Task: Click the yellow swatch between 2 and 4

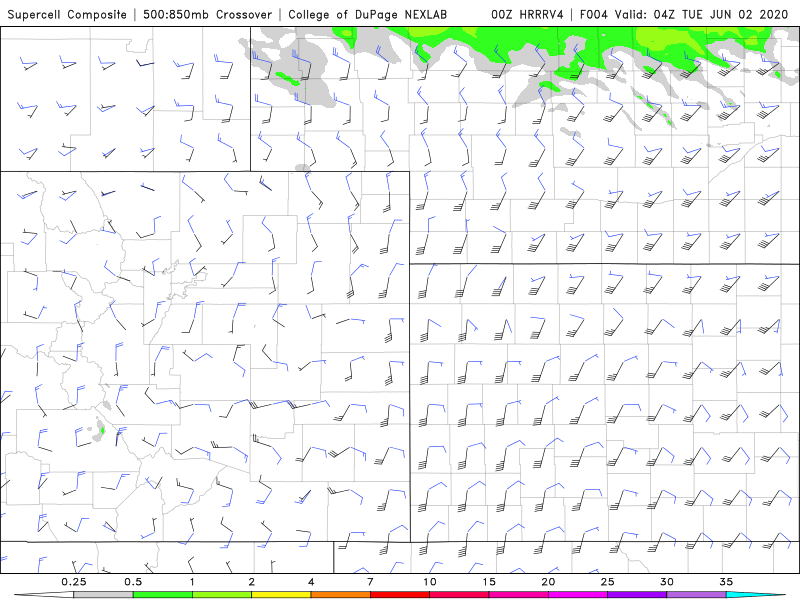Action: [x=281, y=595]
